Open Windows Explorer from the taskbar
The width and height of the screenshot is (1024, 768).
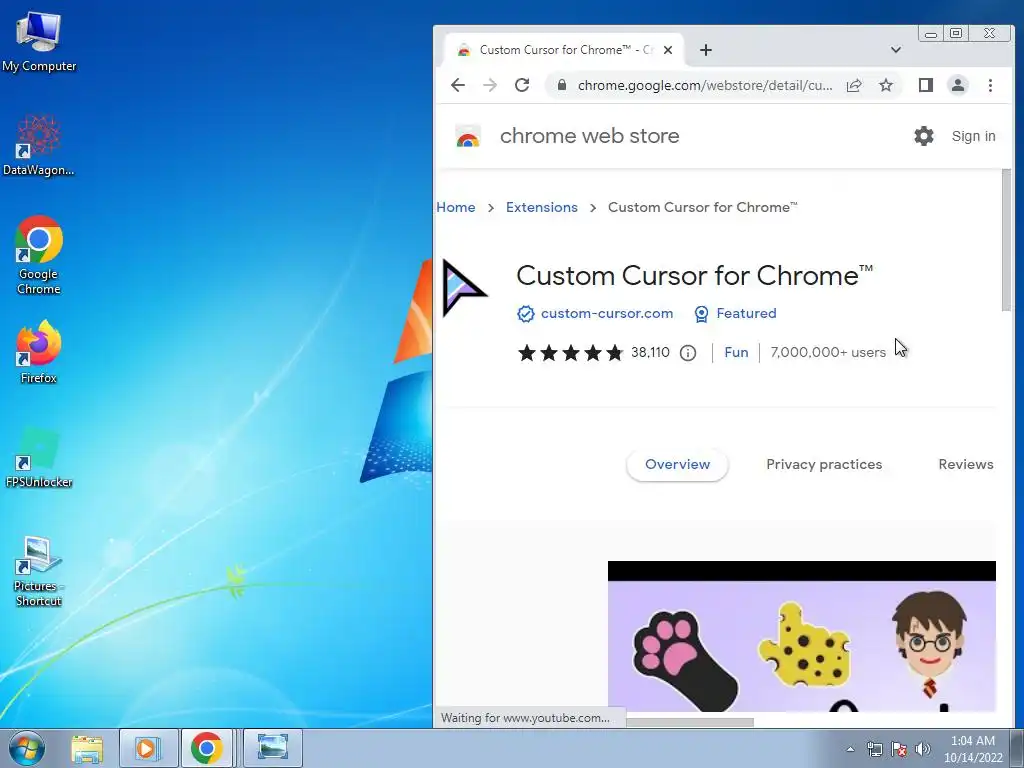pyautogui.click(x=87, y=748)
